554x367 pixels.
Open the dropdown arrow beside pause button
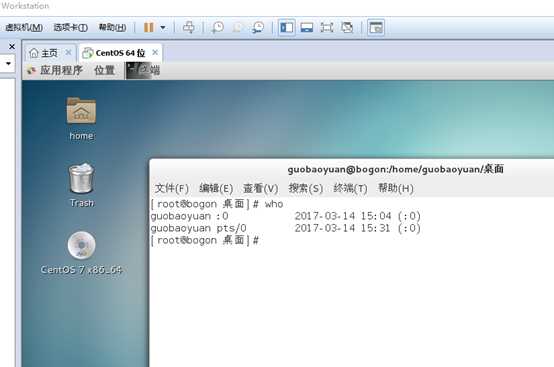point(163,28)
